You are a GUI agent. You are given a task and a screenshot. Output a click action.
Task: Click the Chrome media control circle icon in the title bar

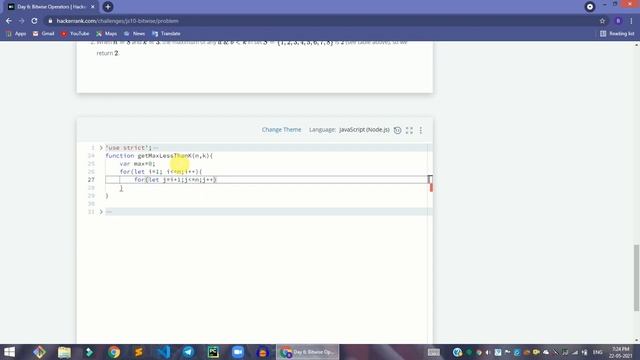(x=590, y=7)
